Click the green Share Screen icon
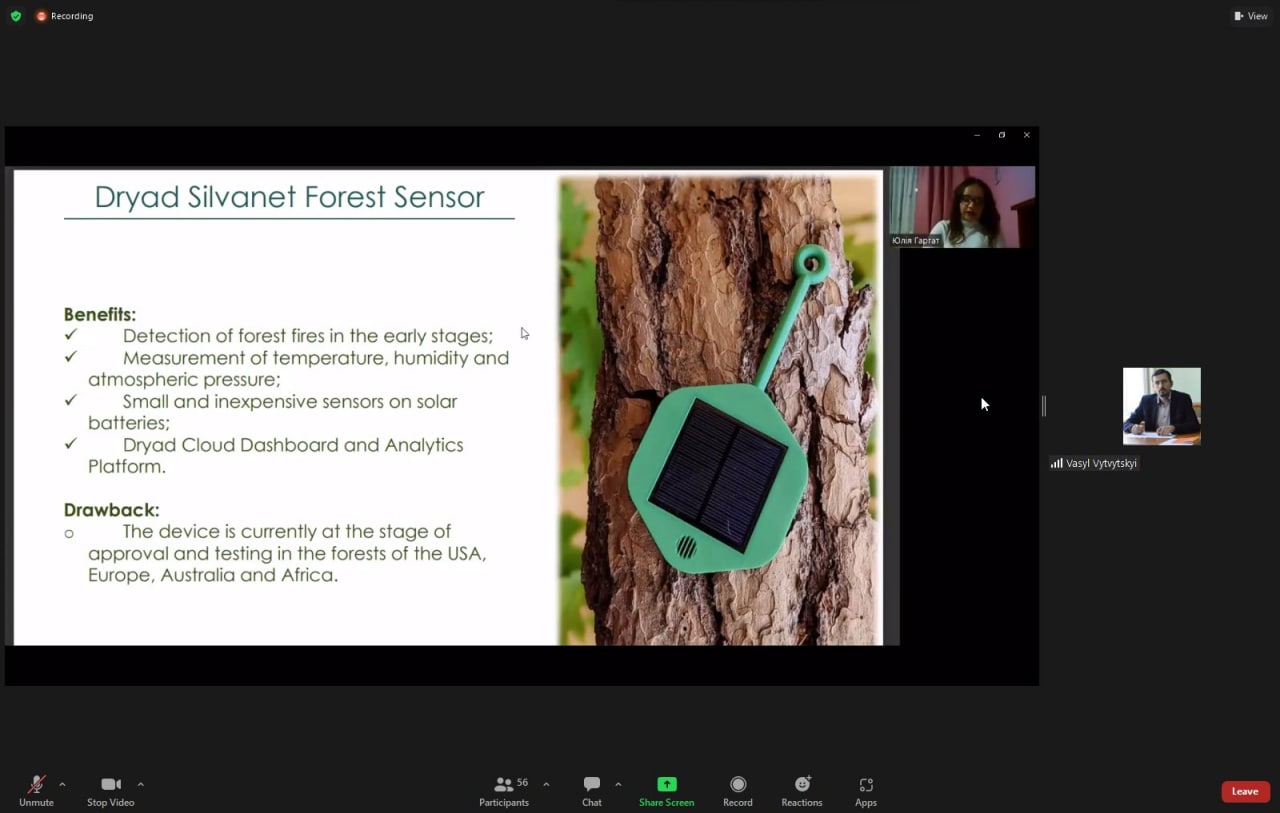The height and width of the screenshot is (813, 1280). pos(666,785)
